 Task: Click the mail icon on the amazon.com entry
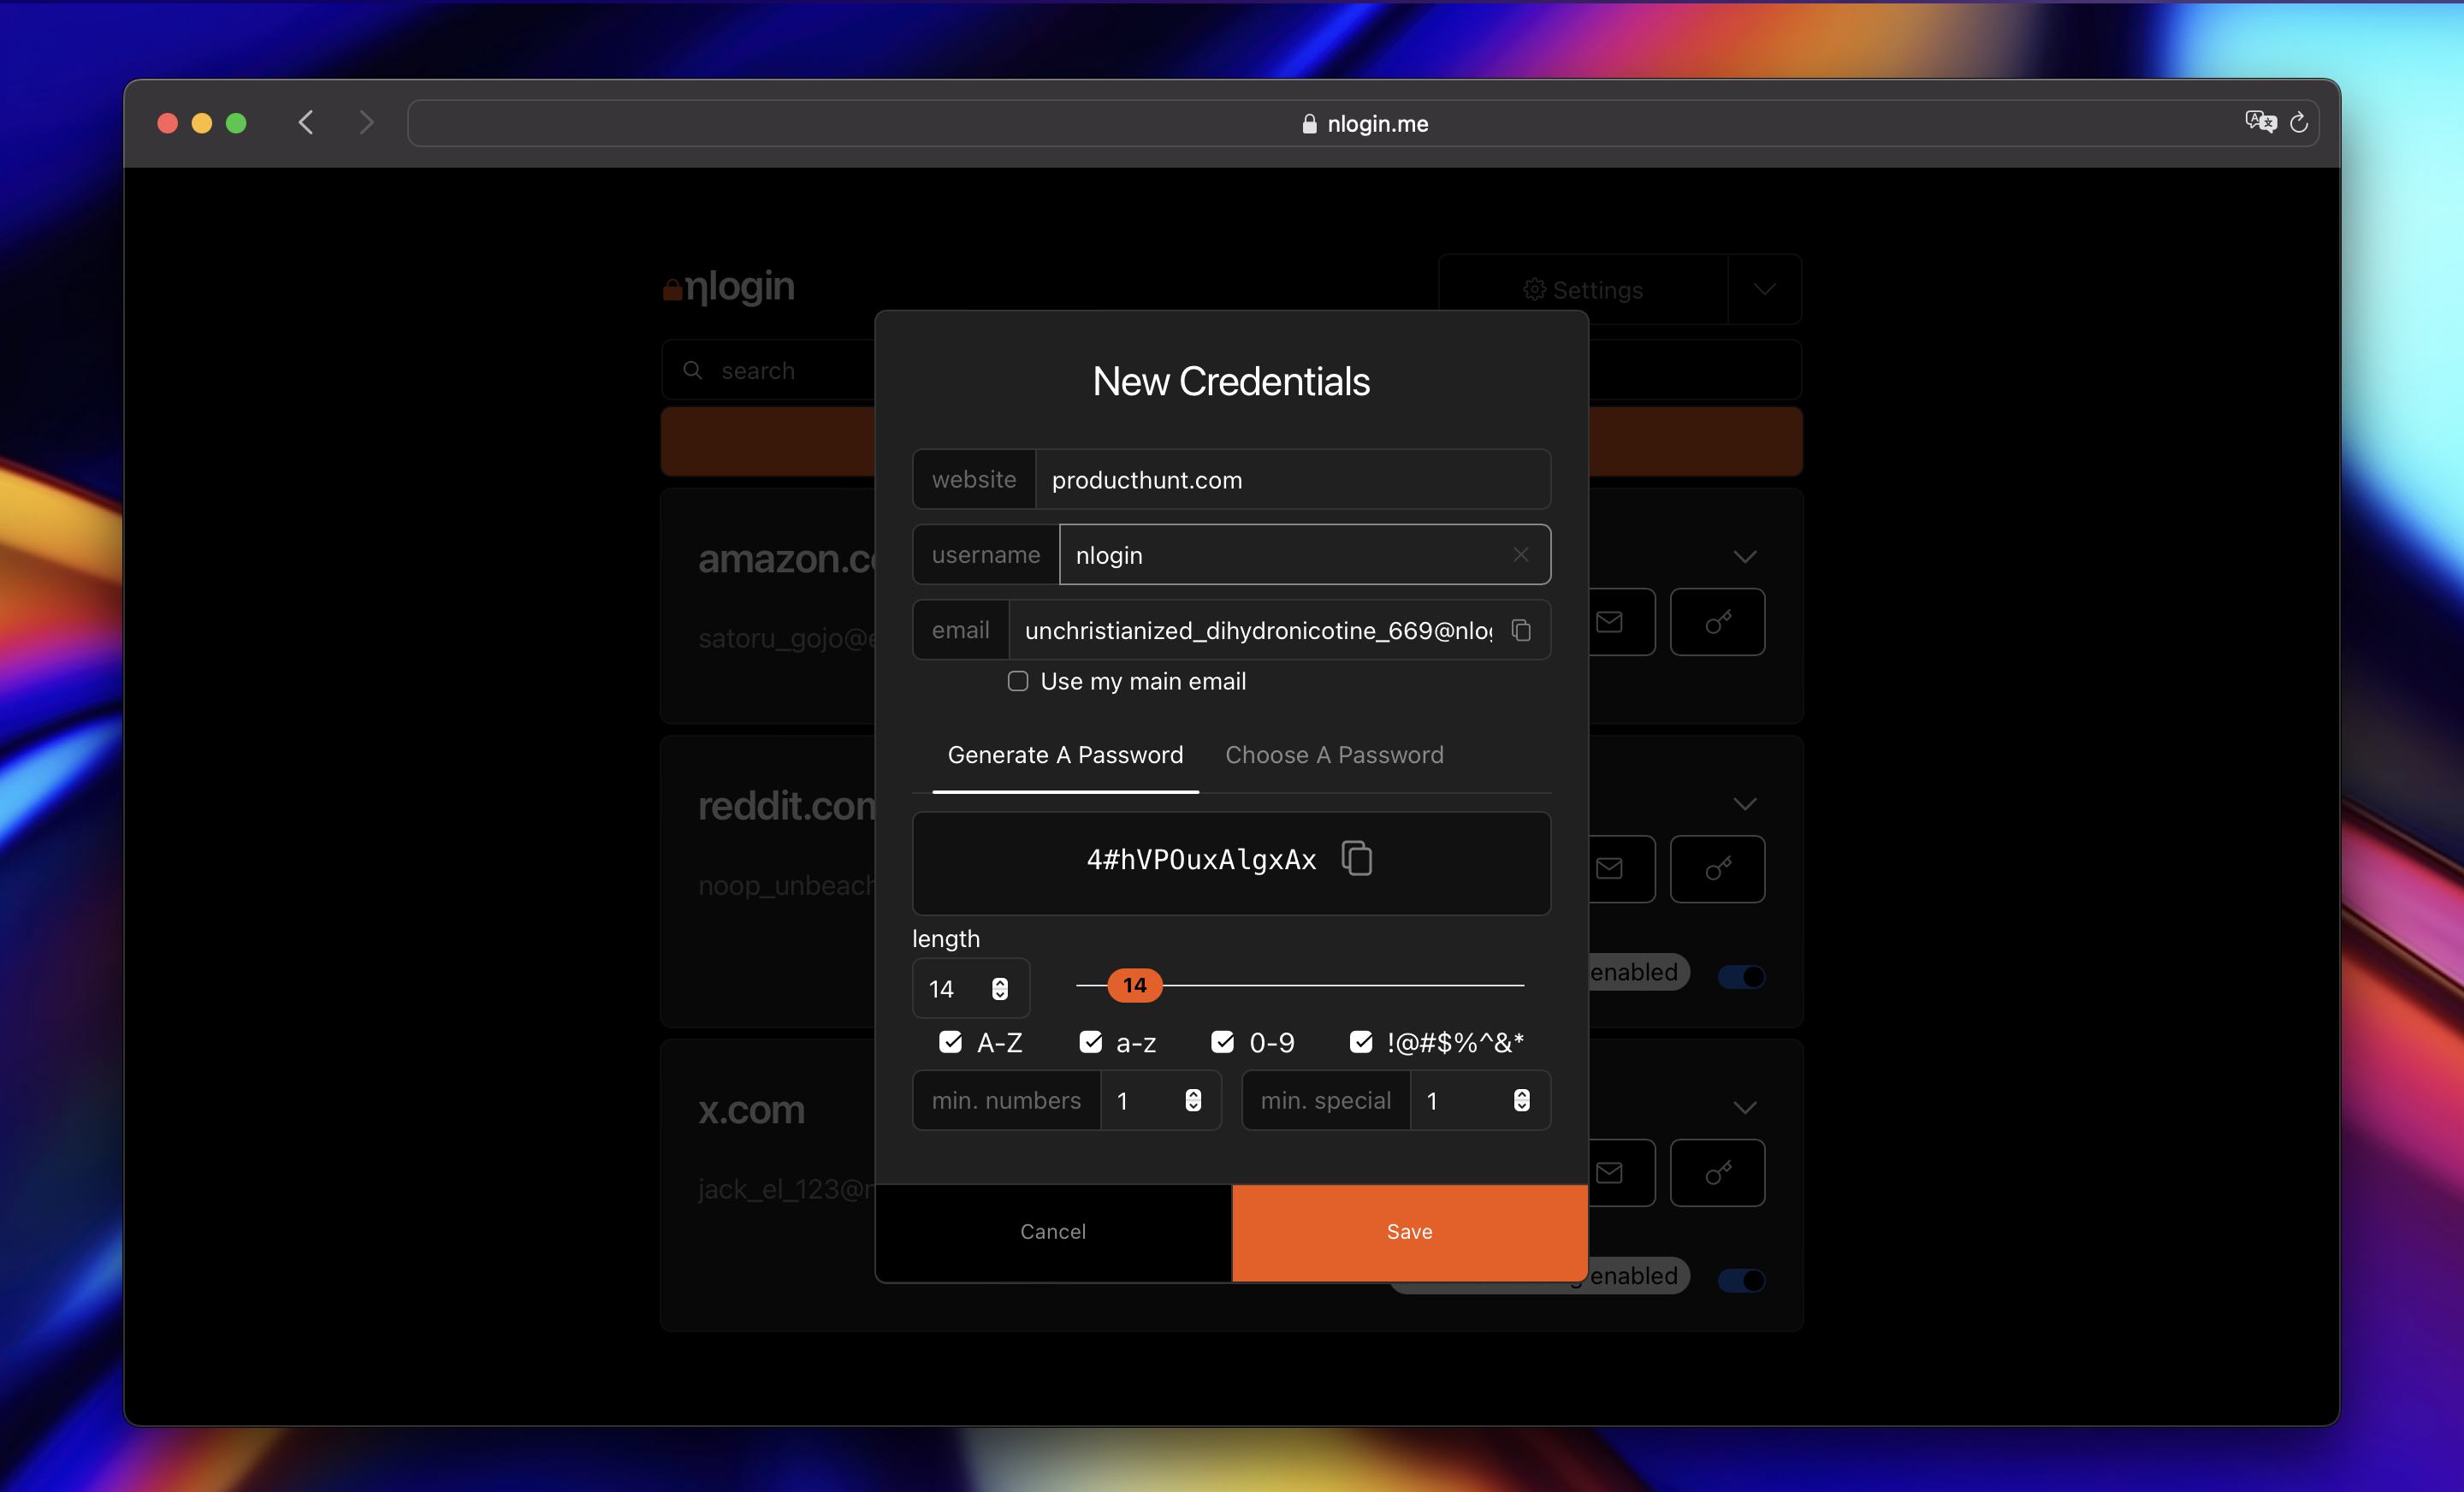coord(1609,621)
